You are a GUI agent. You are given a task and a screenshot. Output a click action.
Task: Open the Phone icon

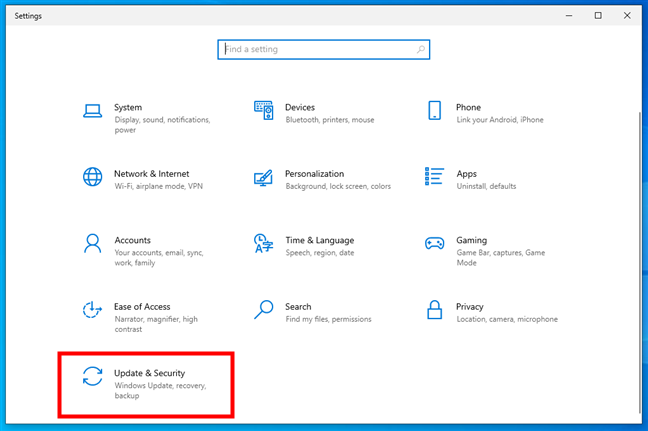coord(434,110)
